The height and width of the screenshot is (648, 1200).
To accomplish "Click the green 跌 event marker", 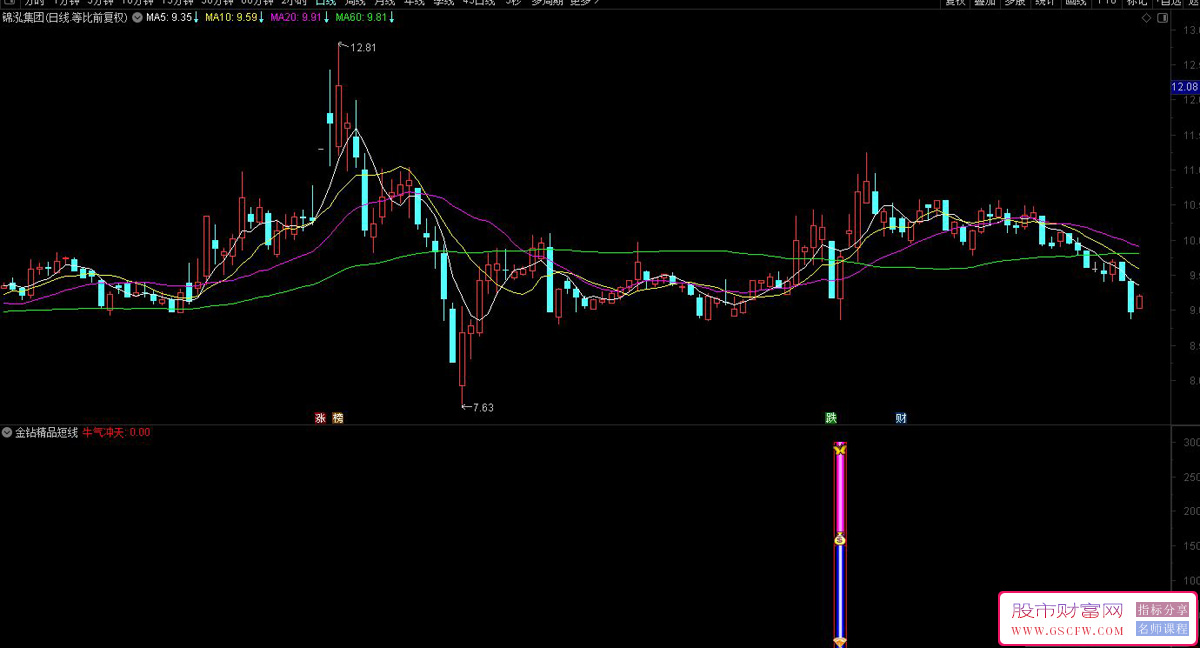I will click(x=830, y=418).
